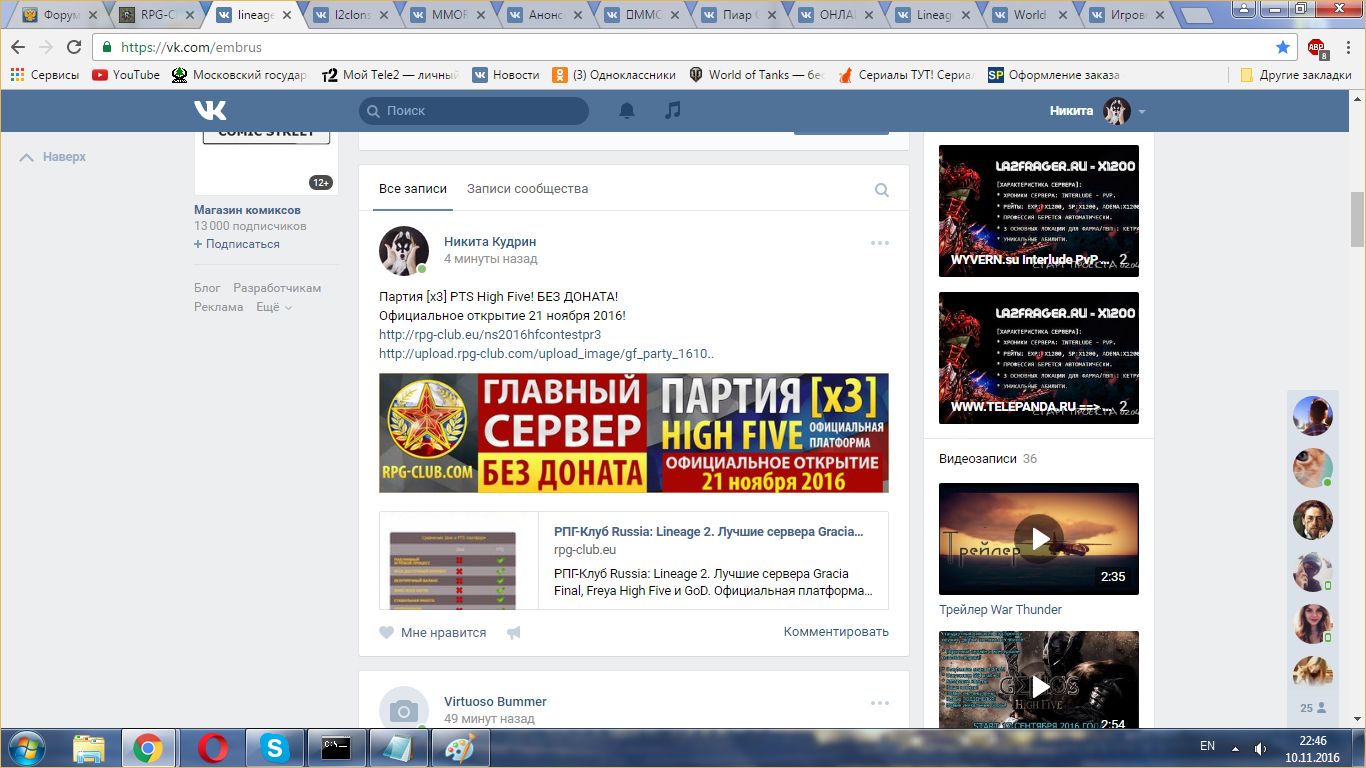Open the music note player icon
The width and height of the screenshot is (1366, 768).
673,111
